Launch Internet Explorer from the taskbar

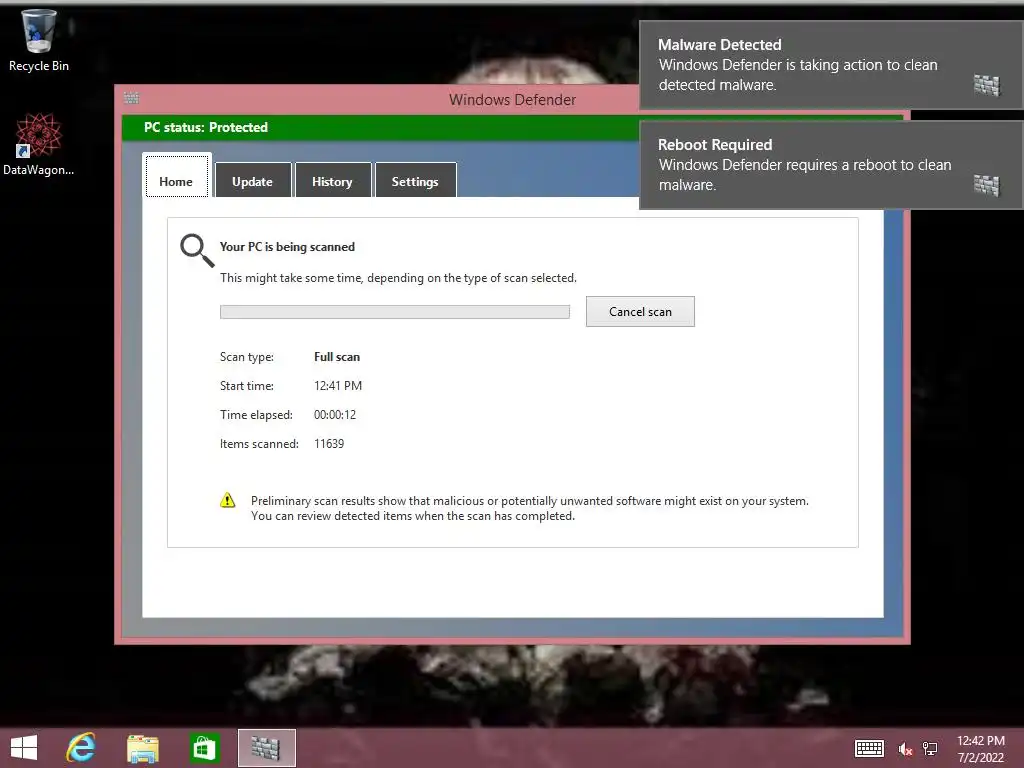tap(81, 748)
